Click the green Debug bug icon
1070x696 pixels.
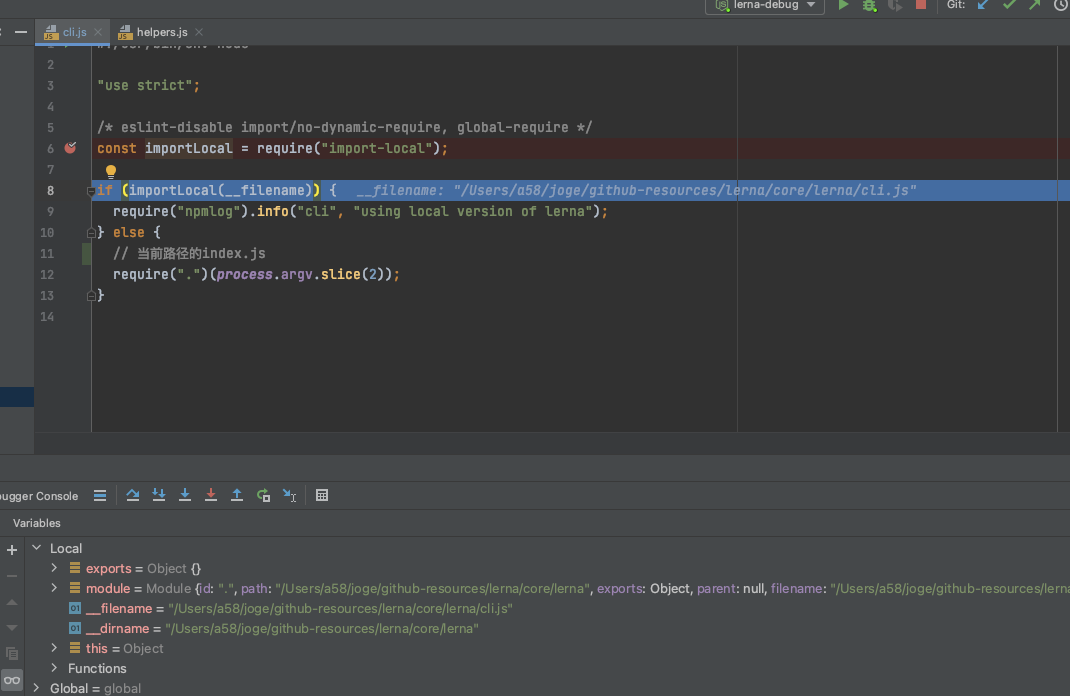pyautogui.click(x=869, y=5)
